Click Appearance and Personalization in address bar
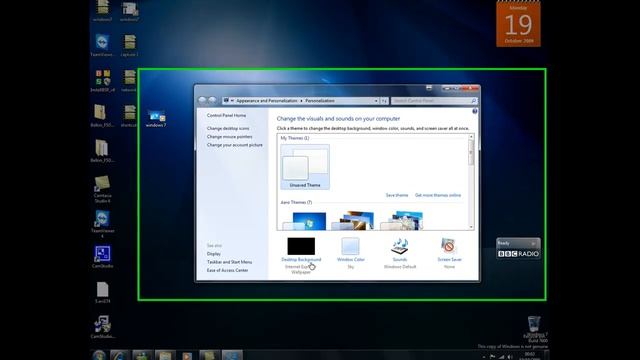640x360 pixels. [x=267, y=100]
